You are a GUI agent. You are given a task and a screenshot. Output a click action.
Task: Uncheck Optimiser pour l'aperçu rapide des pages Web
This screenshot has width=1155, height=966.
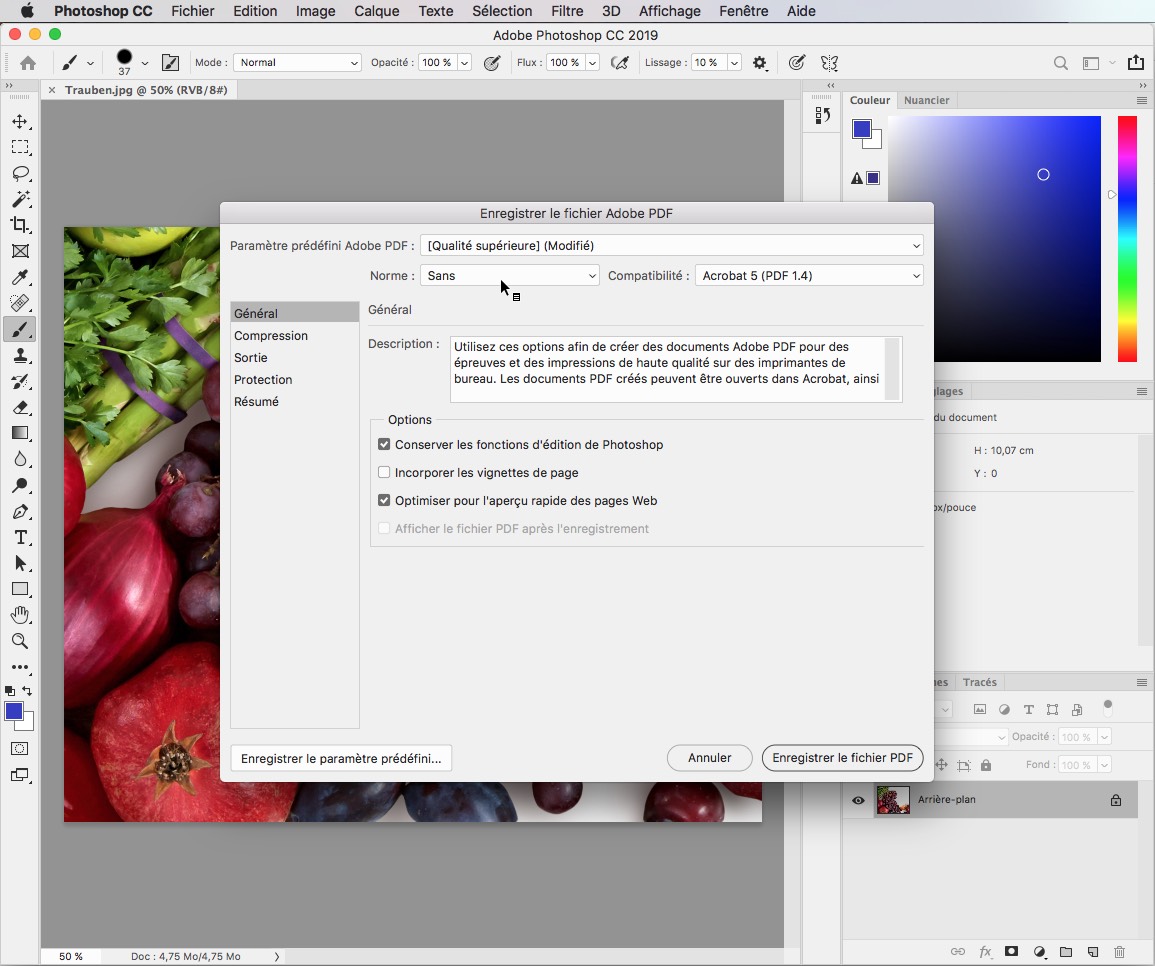click(x=384, y=500)
